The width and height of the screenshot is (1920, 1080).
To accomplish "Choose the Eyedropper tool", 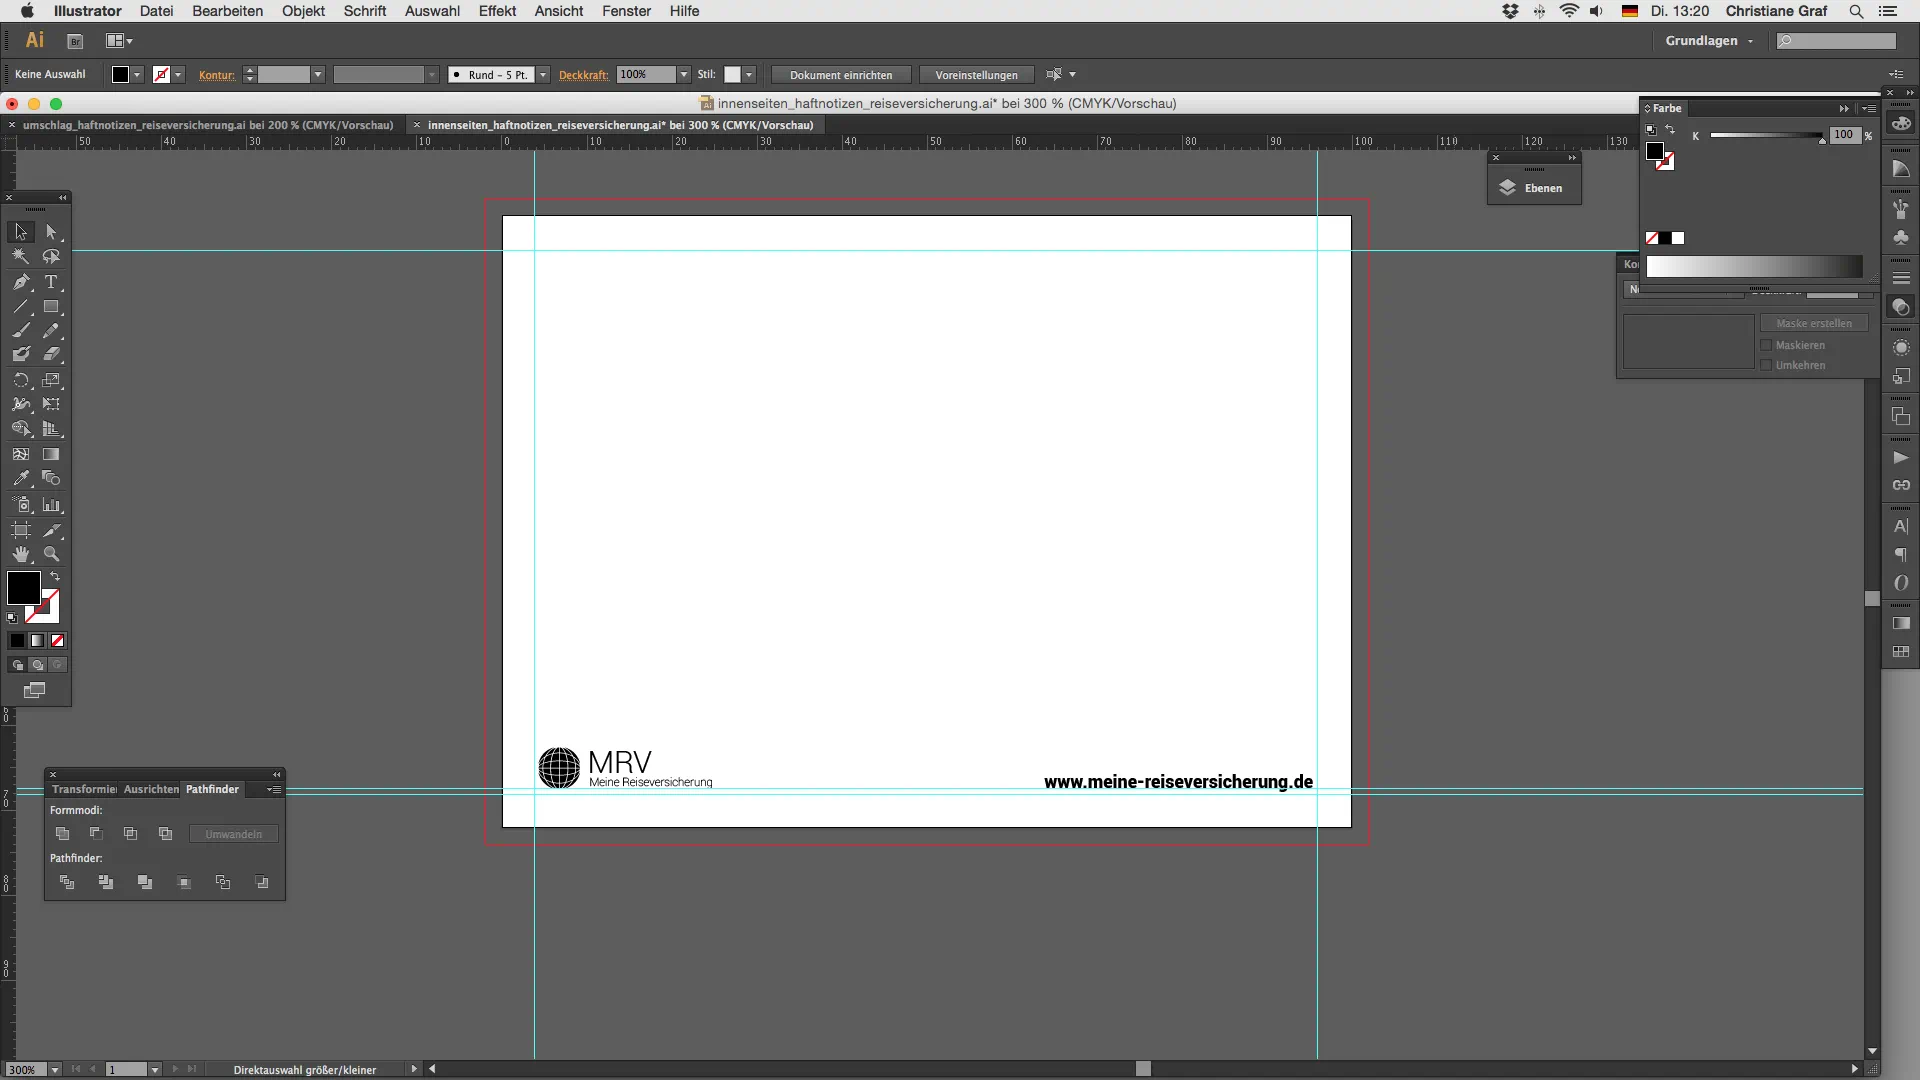I will point(21,479).
